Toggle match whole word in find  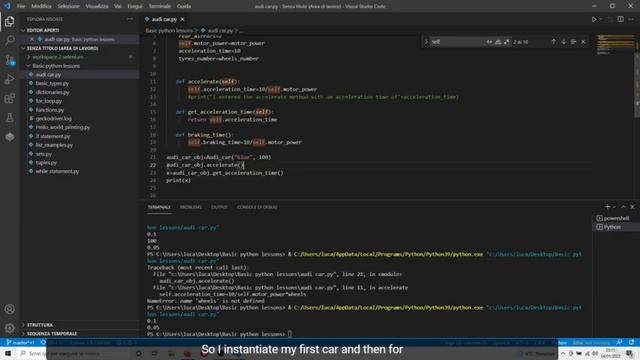pyautogui.click(x=498, y=42)
